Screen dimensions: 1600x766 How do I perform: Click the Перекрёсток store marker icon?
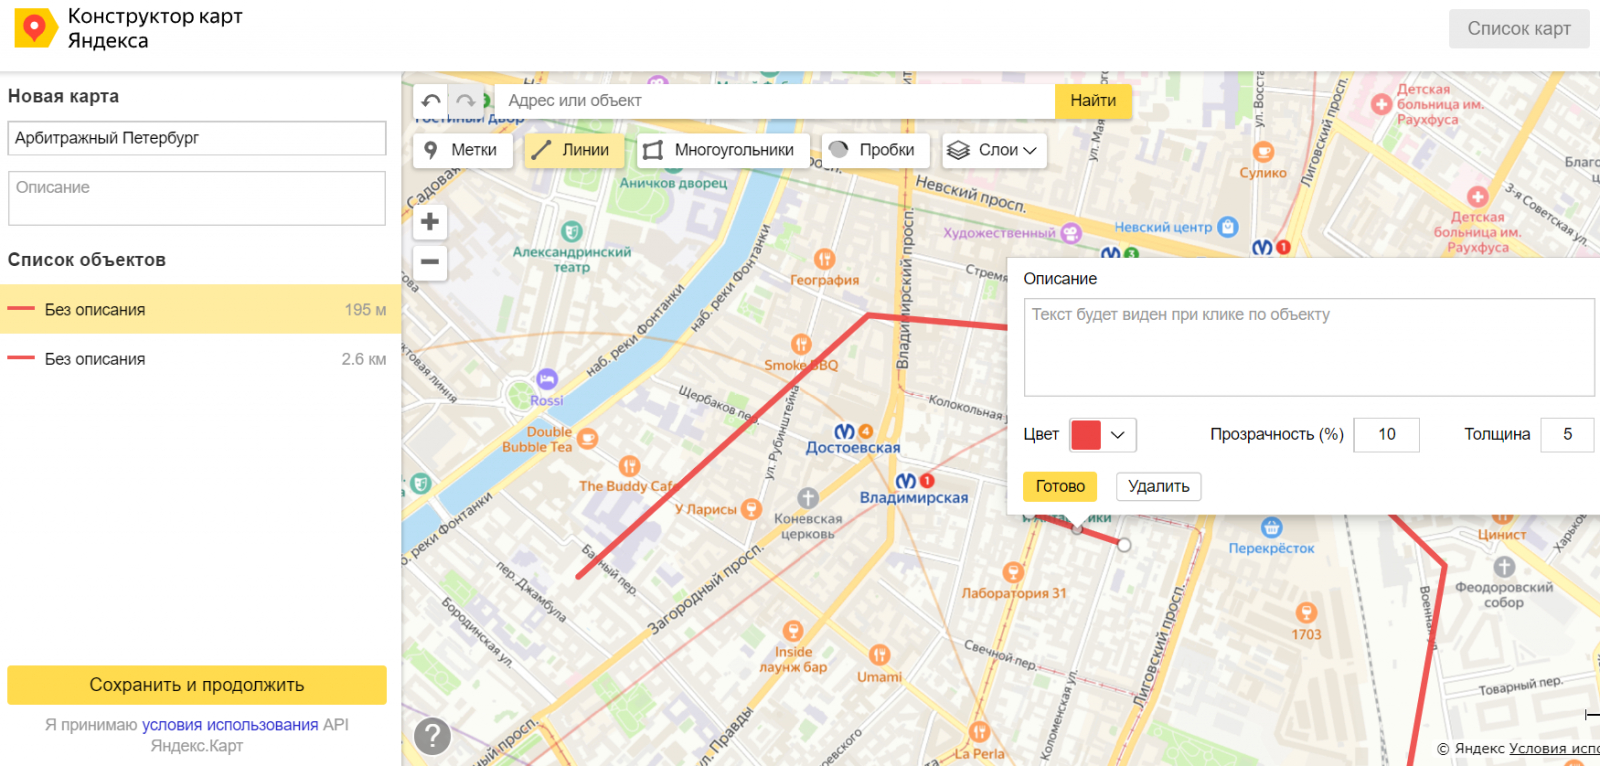click(x=1272, y=527)
